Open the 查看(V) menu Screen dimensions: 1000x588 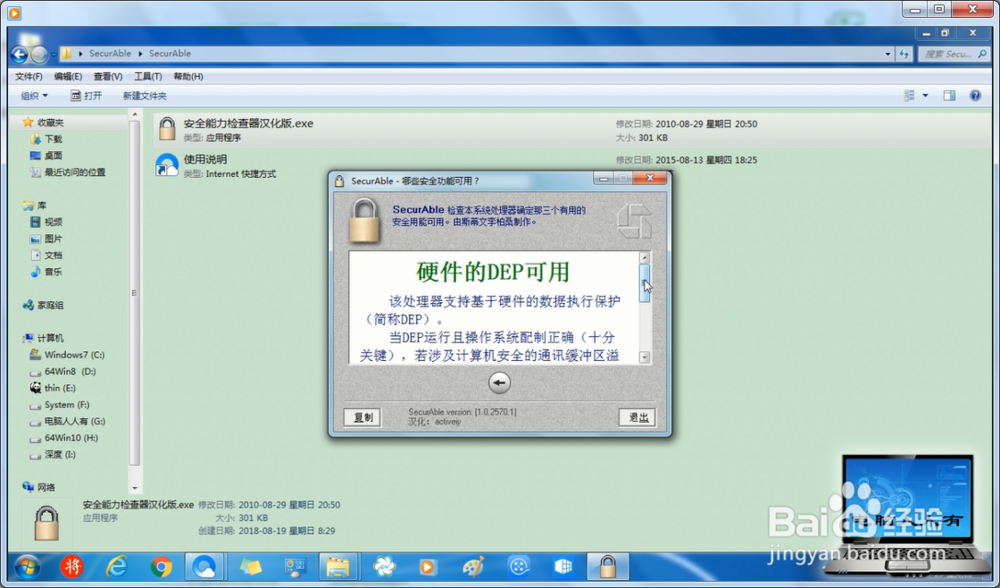pyautogui.click(x=108, y=77)
